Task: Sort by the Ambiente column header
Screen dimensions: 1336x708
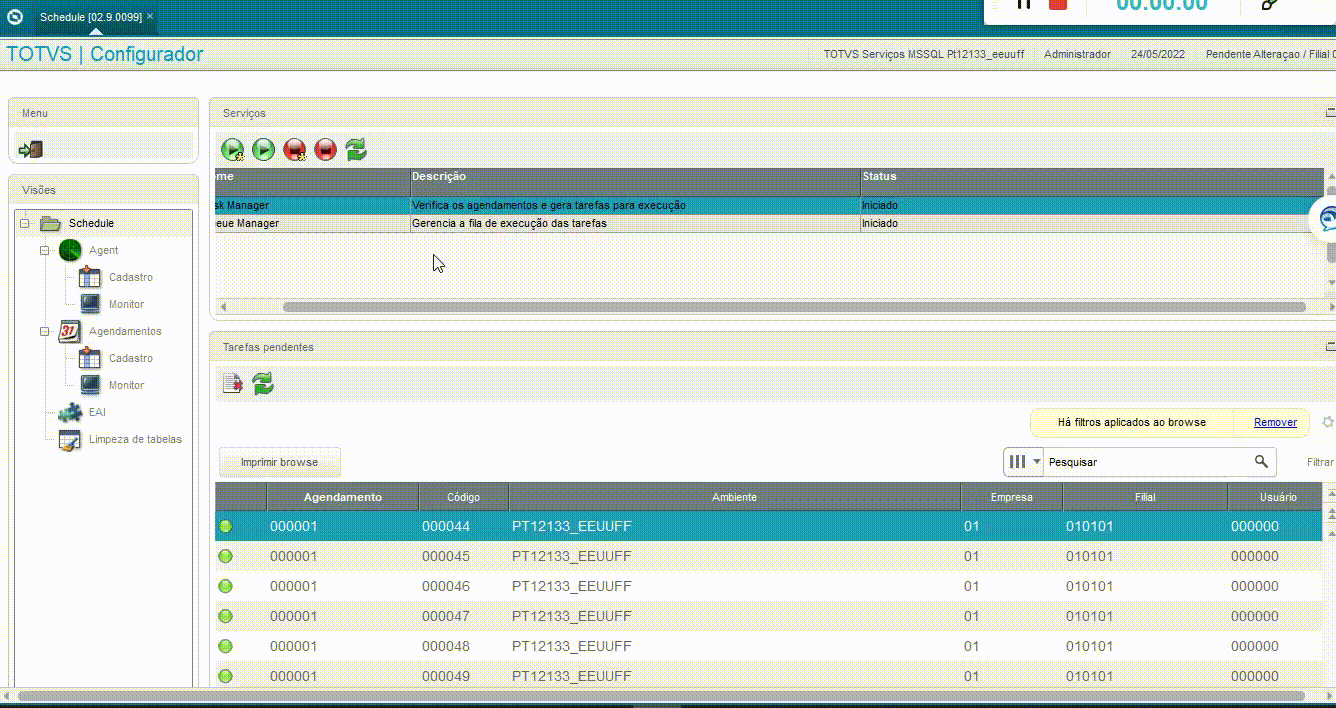Action: (x=734, y=497)
